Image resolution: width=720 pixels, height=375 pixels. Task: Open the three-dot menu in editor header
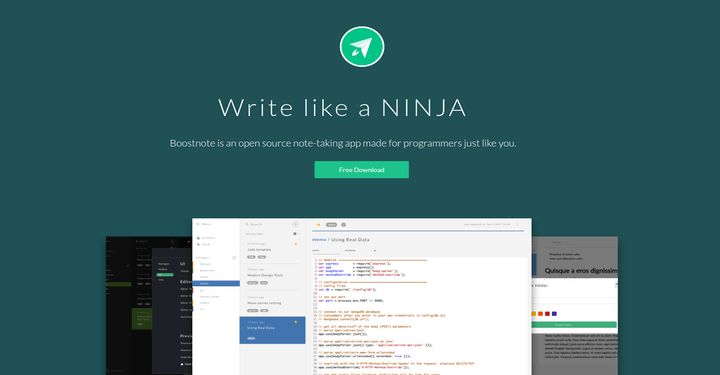coord(518,224)
